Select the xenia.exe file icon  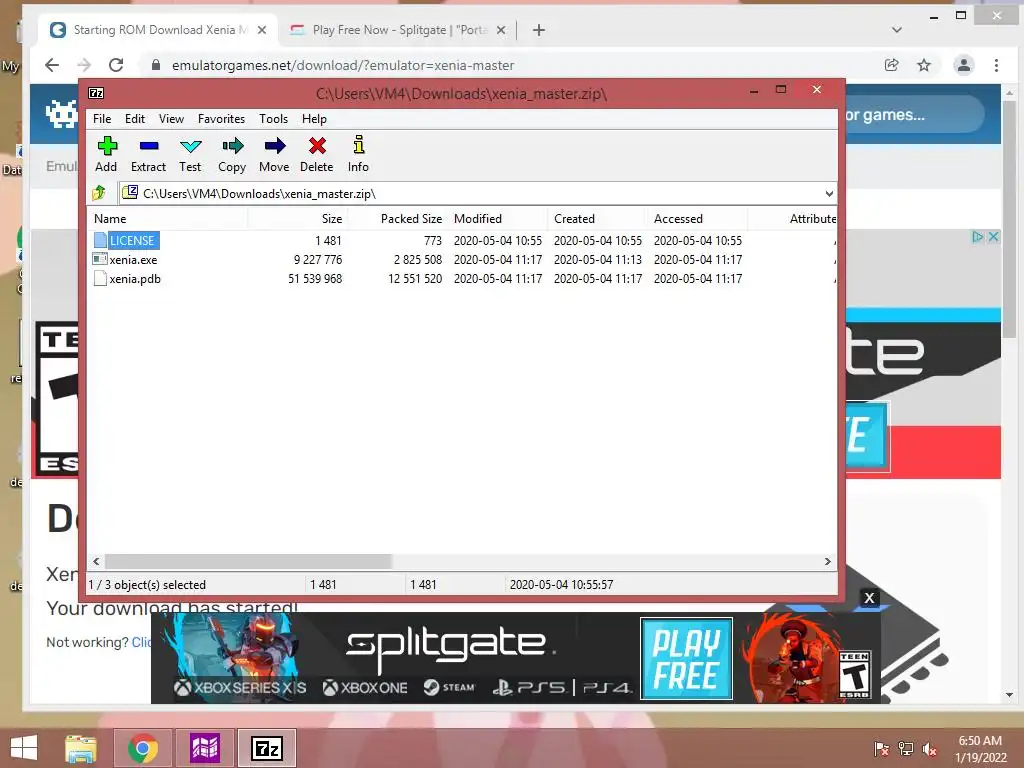tap(100, 259)
